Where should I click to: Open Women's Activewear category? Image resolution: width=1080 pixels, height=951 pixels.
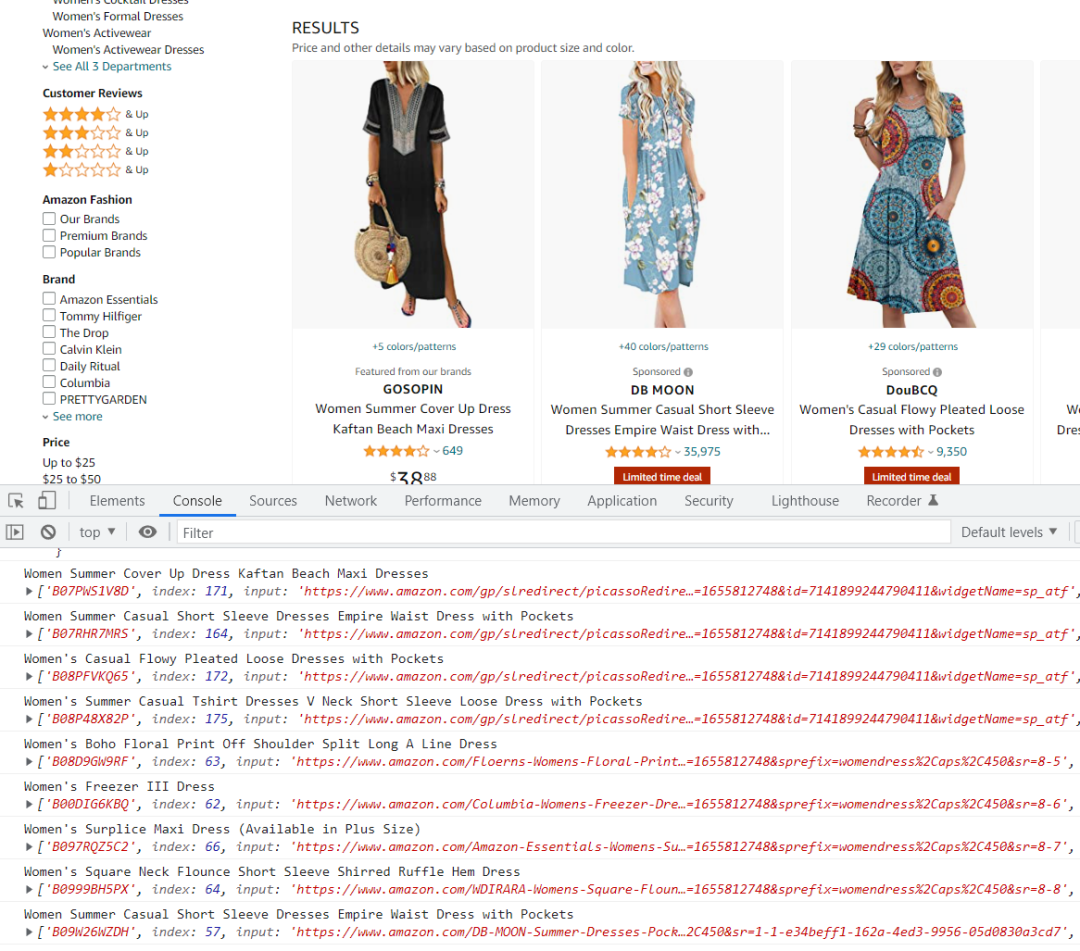(96, 33)
